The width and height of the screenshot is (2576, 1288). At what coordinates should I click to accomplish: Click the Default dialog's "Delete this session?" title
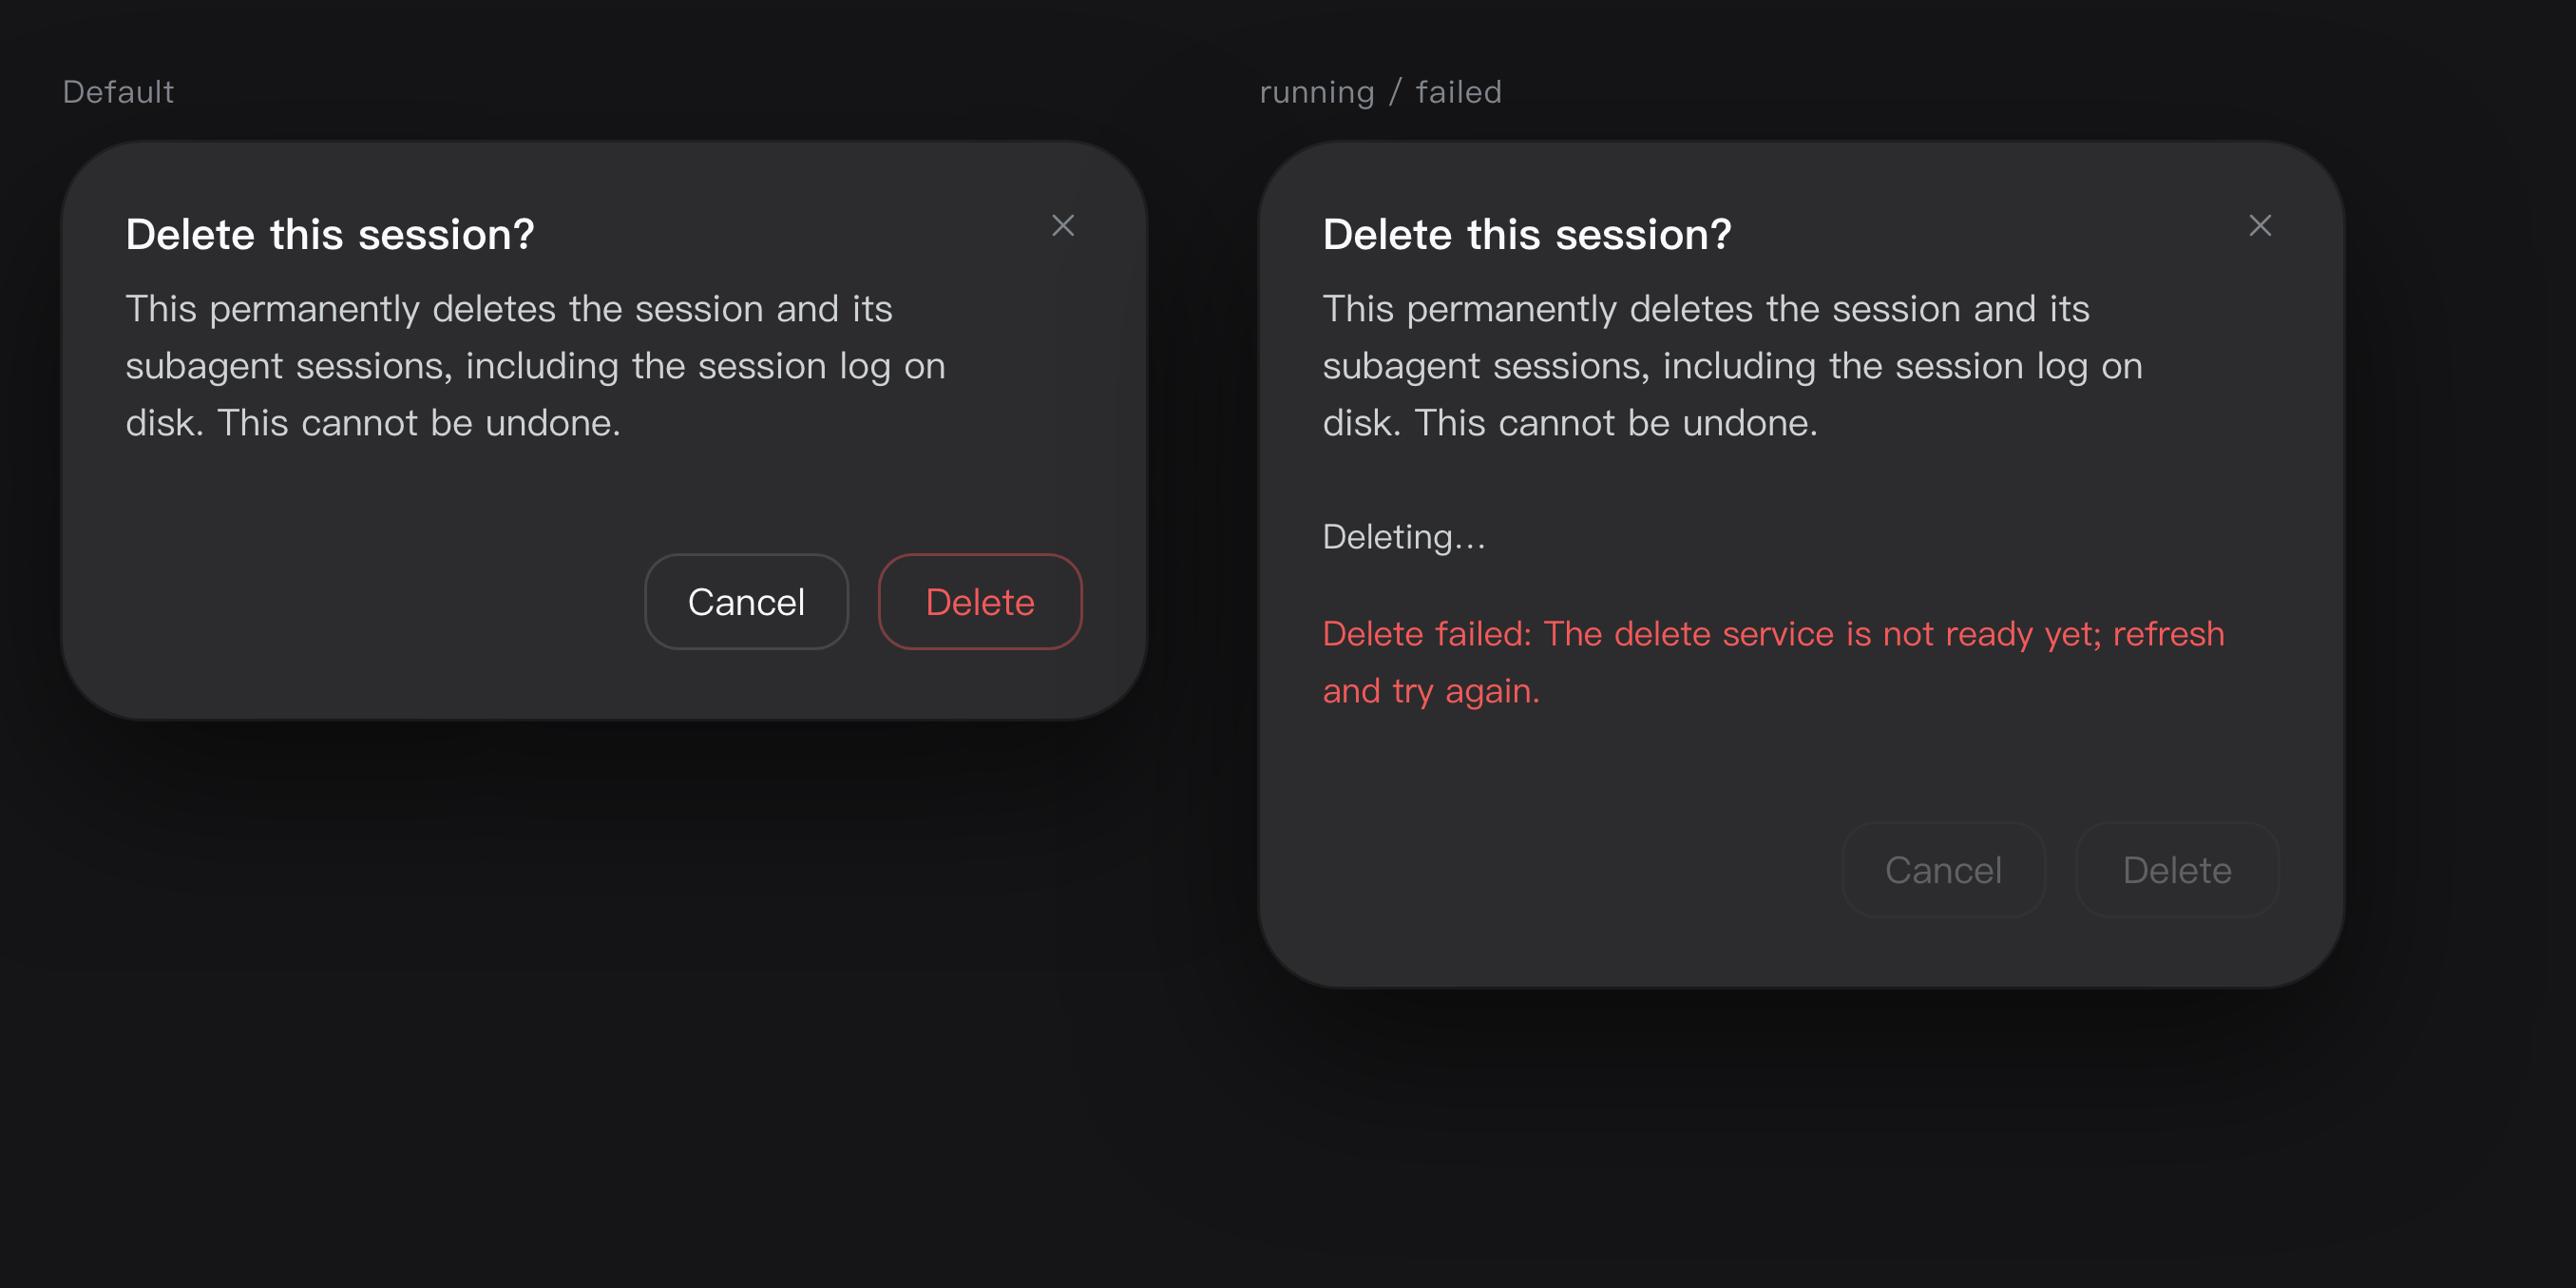click(x=330, y=235)
